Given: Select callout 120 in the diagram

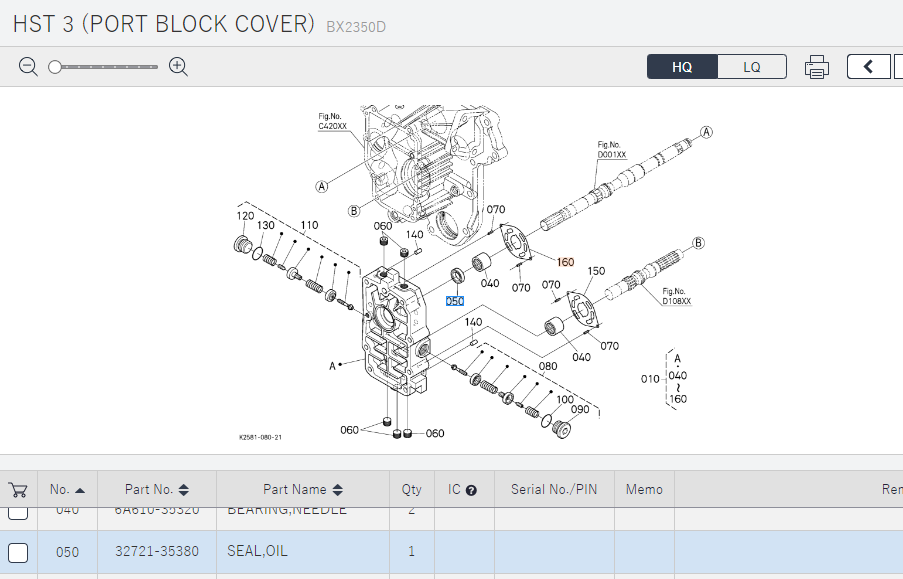Looking at the screenshot, I should pos(245,215).
